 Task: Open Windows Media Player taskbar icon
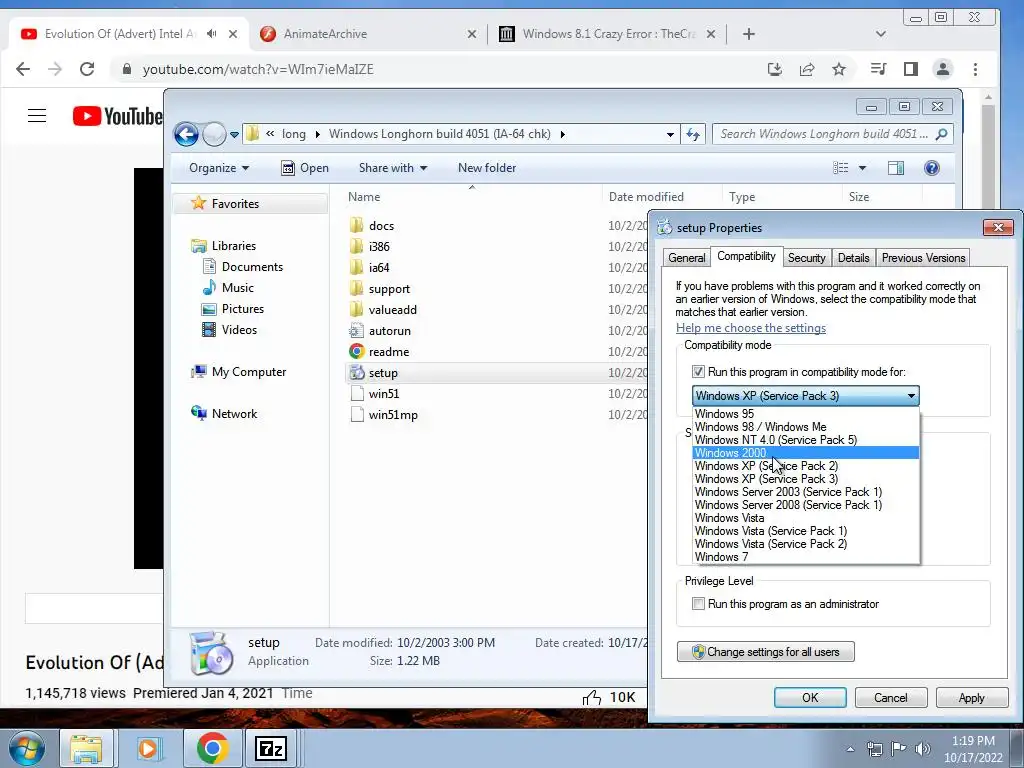(148, 748)
